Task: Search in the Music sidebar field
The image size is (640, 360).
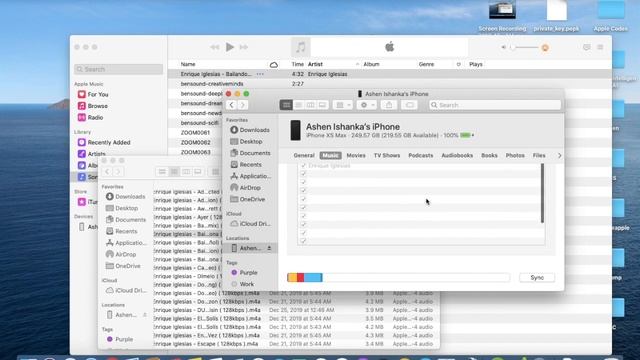Action: pyautogui.click(x=118, y=69)
